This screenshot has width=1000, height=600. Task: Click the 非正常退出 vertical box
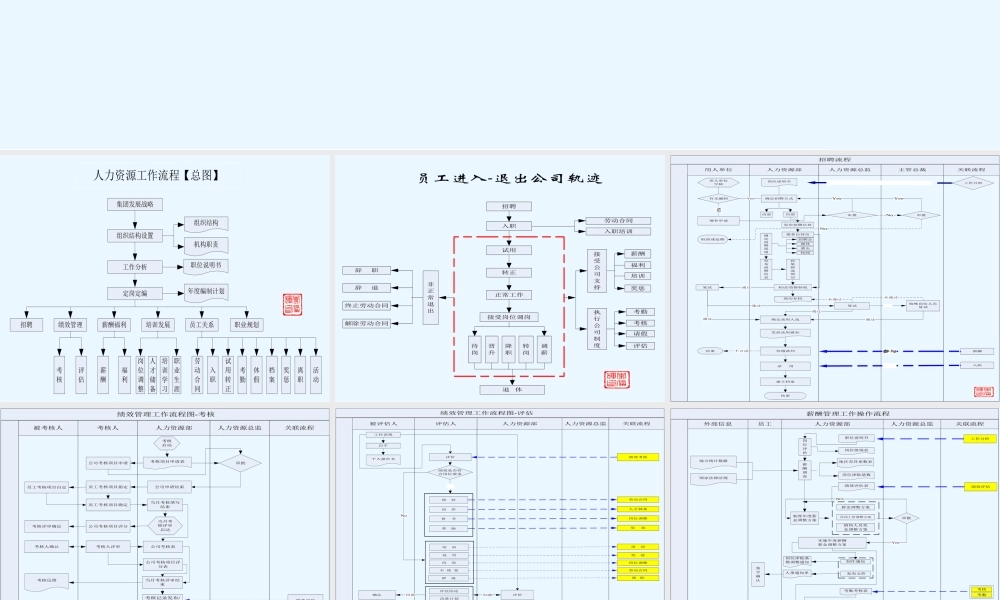coord(430,297)
